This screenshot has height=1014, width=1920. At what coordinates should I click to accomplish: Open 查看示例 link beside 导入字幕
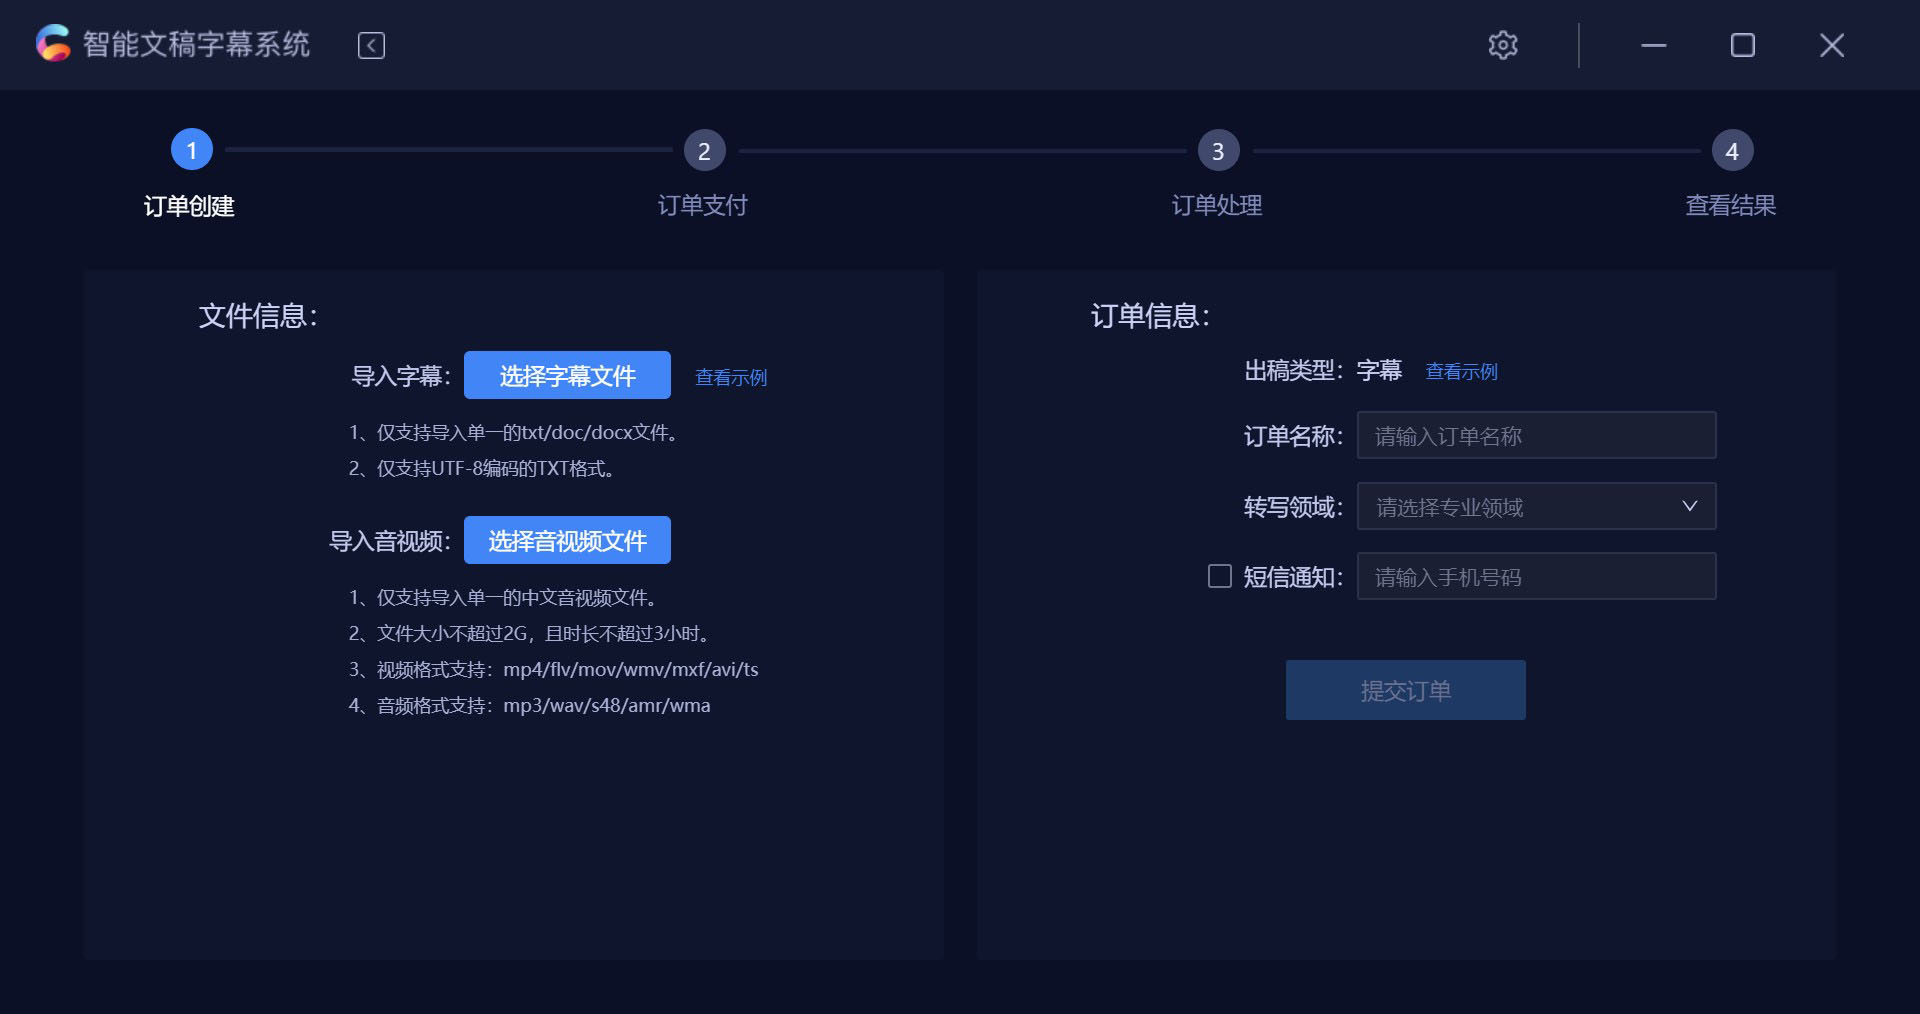click(x=731, y=377)
